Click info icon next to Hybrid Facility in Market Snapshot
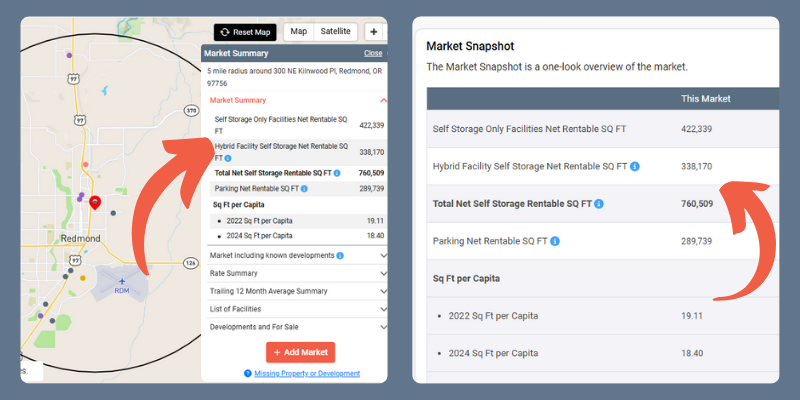 coord(635,166)
